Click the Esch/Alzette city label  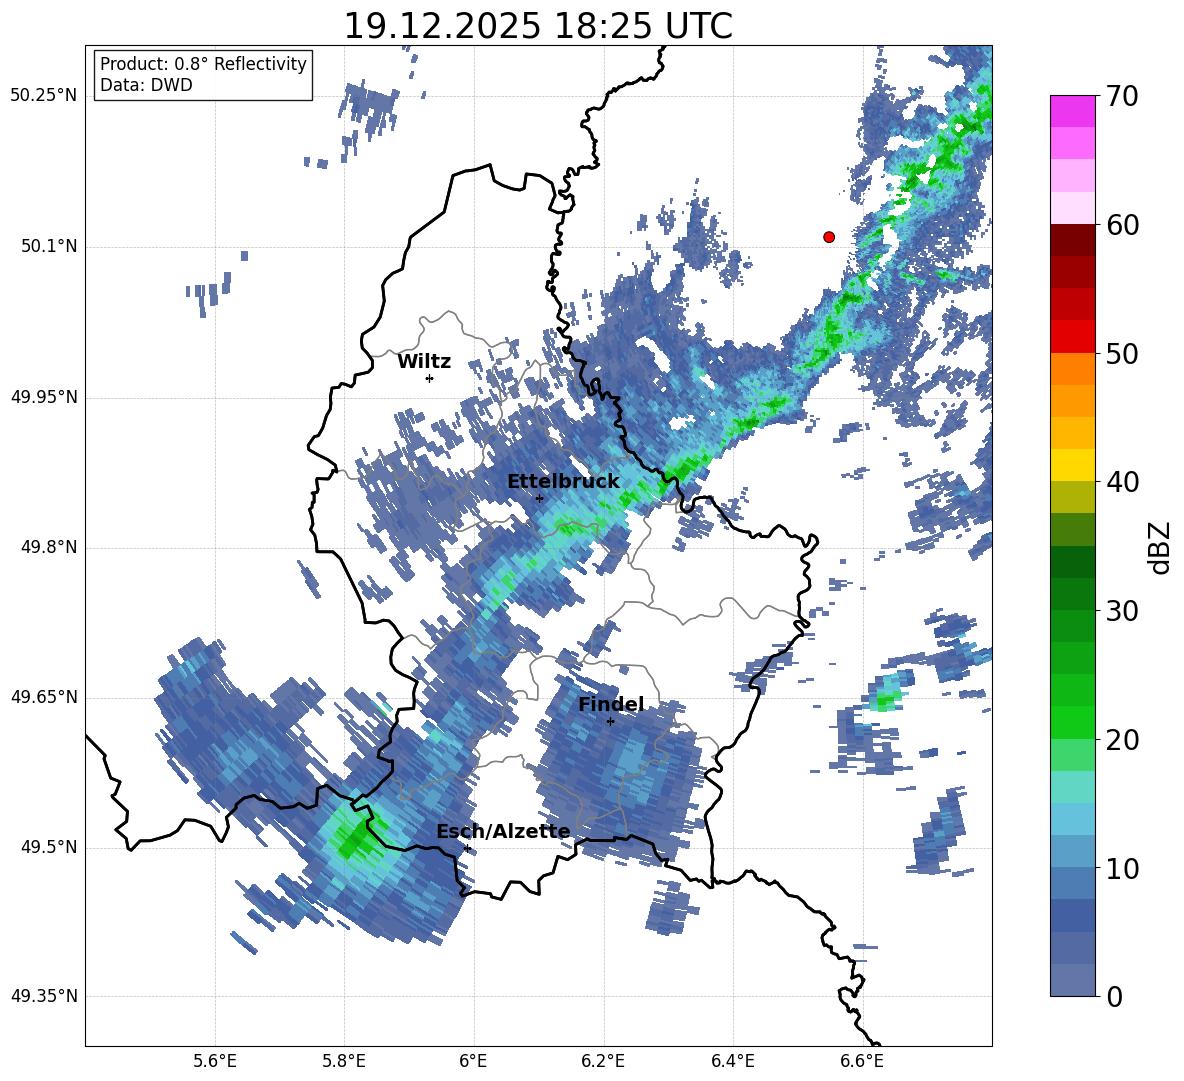[x=503, y=831]
